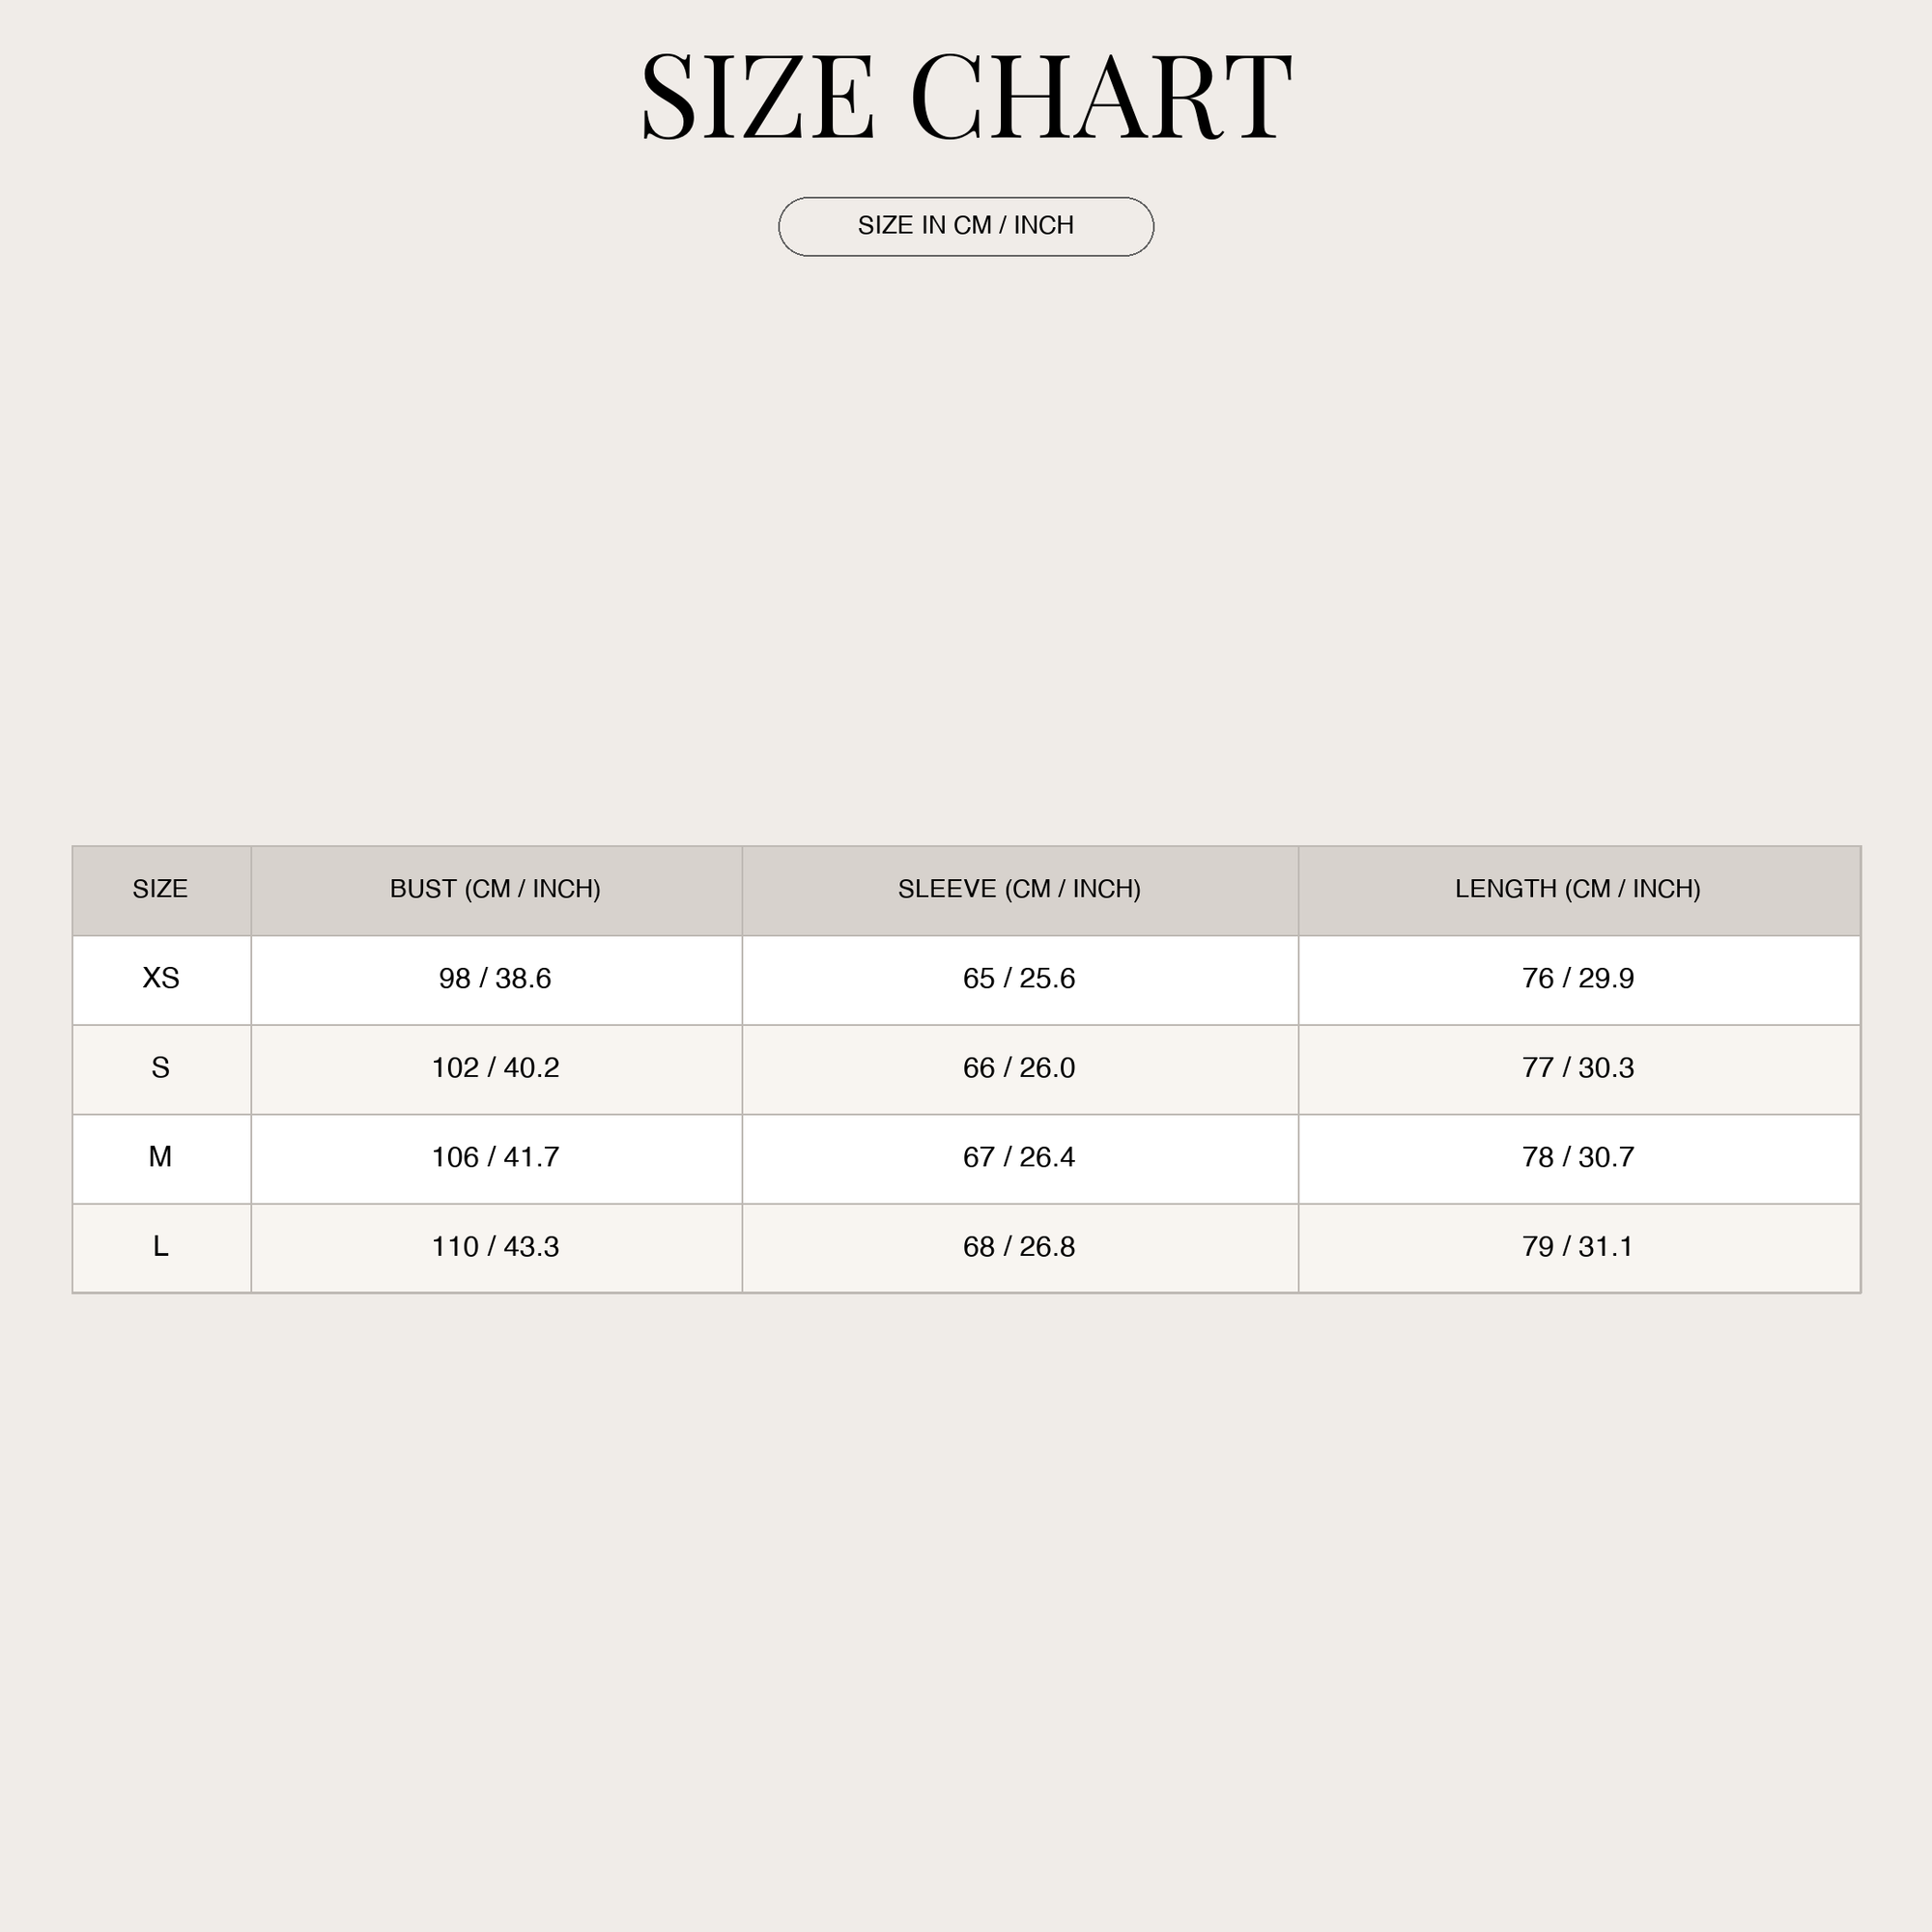The height and width of the screenshot is (1932, 1932).
Task: Select the bust value 106 / 41.7
Action: click(495, 1157)
